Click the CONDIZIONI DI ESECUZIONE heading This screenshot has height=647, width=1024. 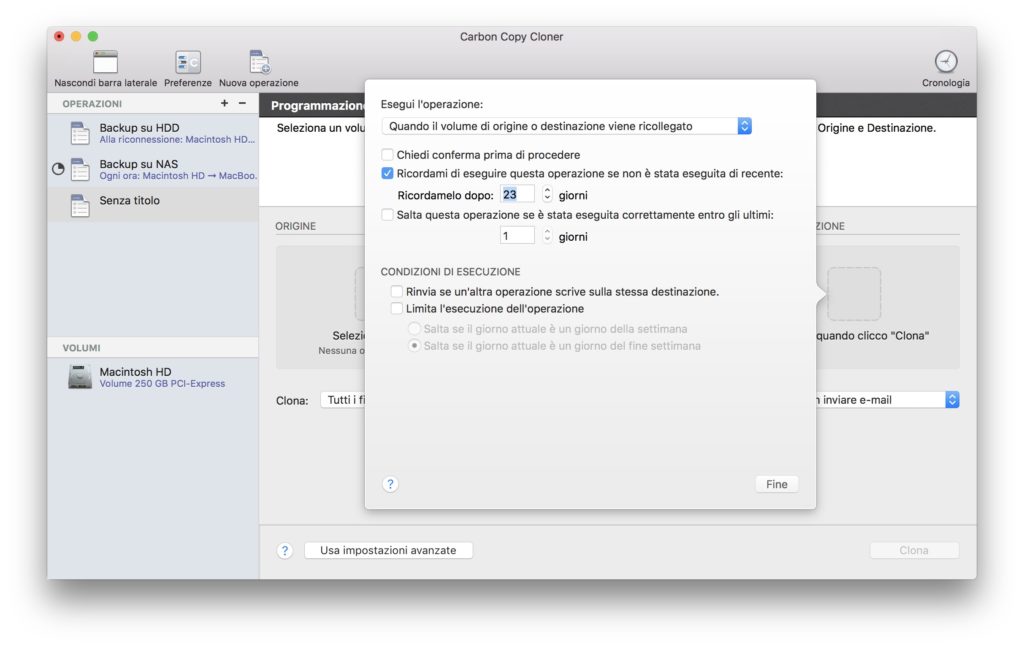pyautogui.click(x=451, y=272)
